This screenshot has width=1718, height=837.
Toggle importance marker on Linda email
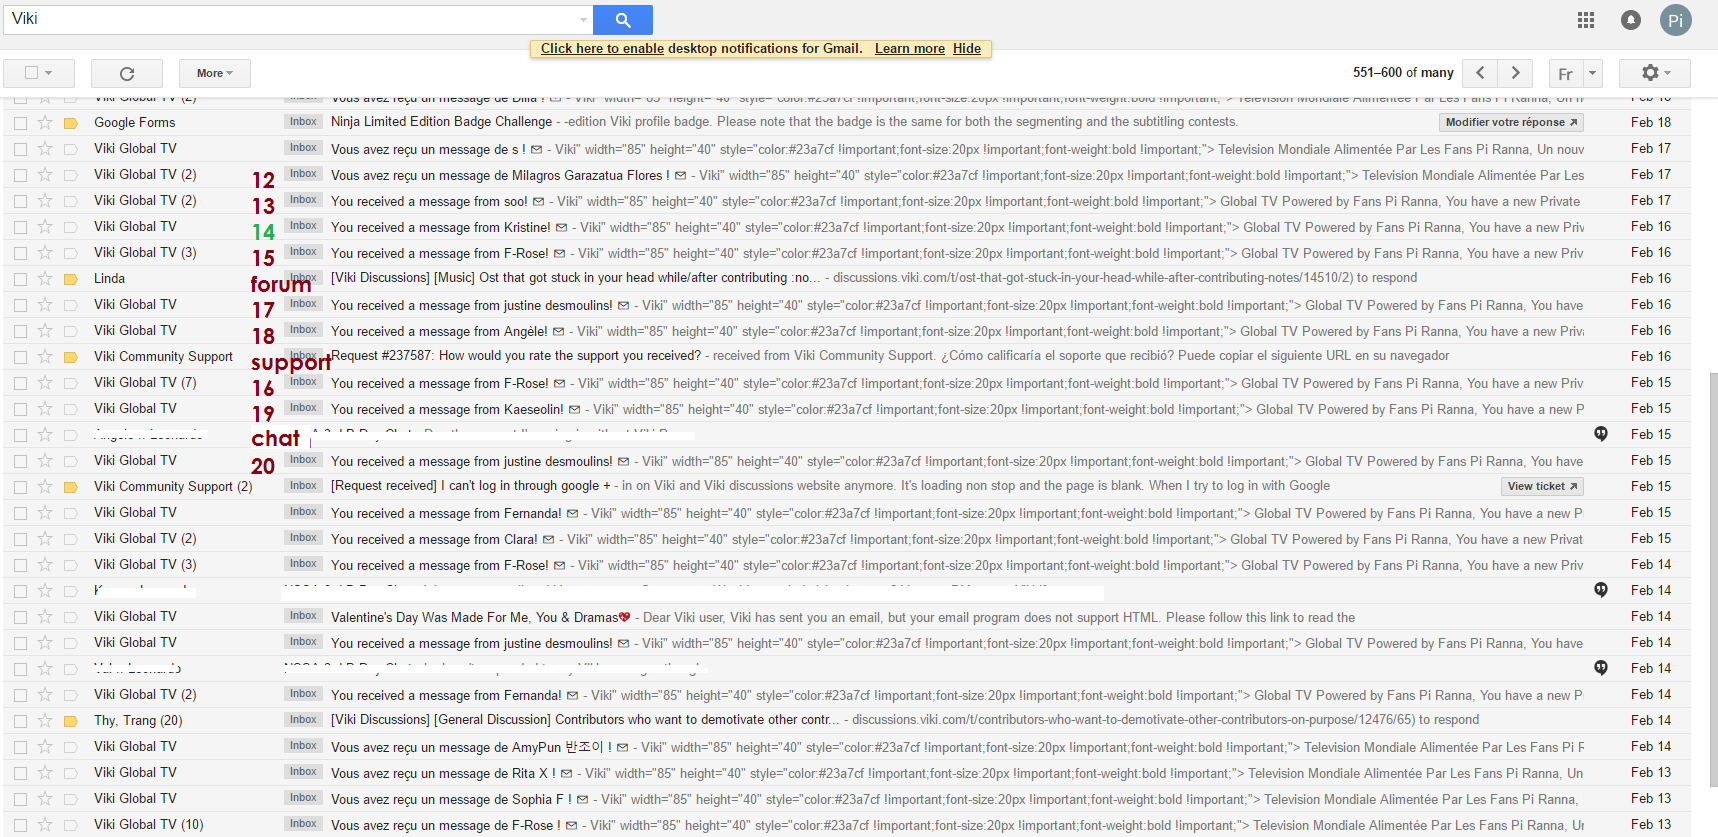click(71, 279)
